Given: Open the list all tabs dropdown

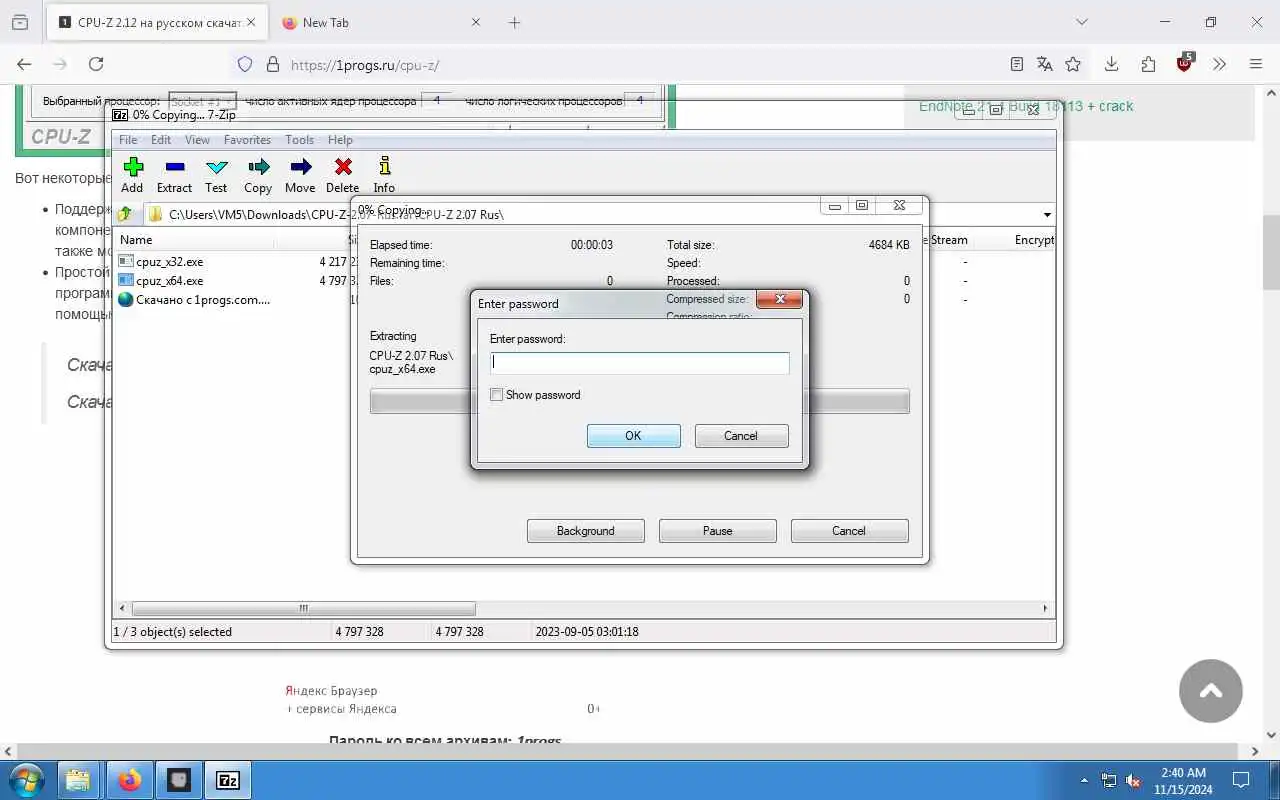Looking at the screenshot, I should pyautogui.click(x=1081, y=22).
